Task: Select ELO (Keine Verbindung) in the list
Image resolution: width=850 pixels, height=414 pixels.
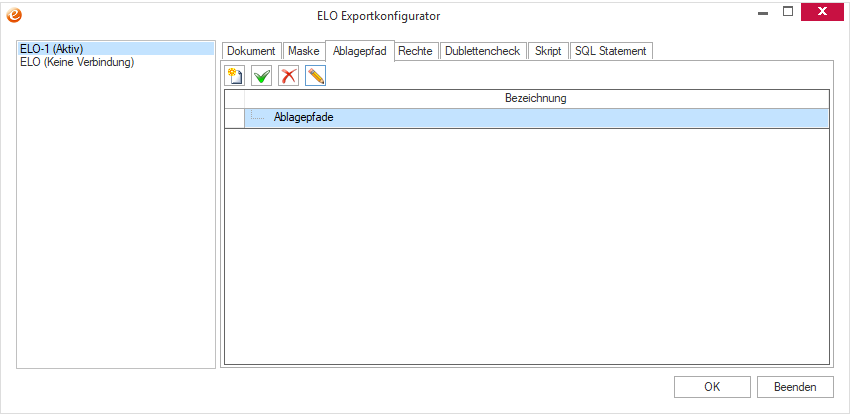Action: pos(77,62)
